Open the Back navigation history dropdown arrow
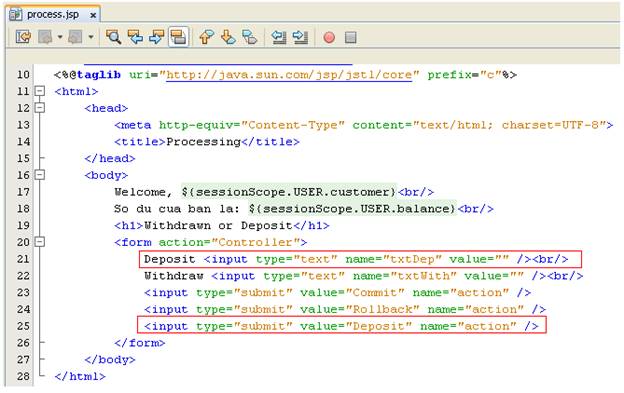Image resolution: width=624 pixels, height=393 pixels. point(60,37)
